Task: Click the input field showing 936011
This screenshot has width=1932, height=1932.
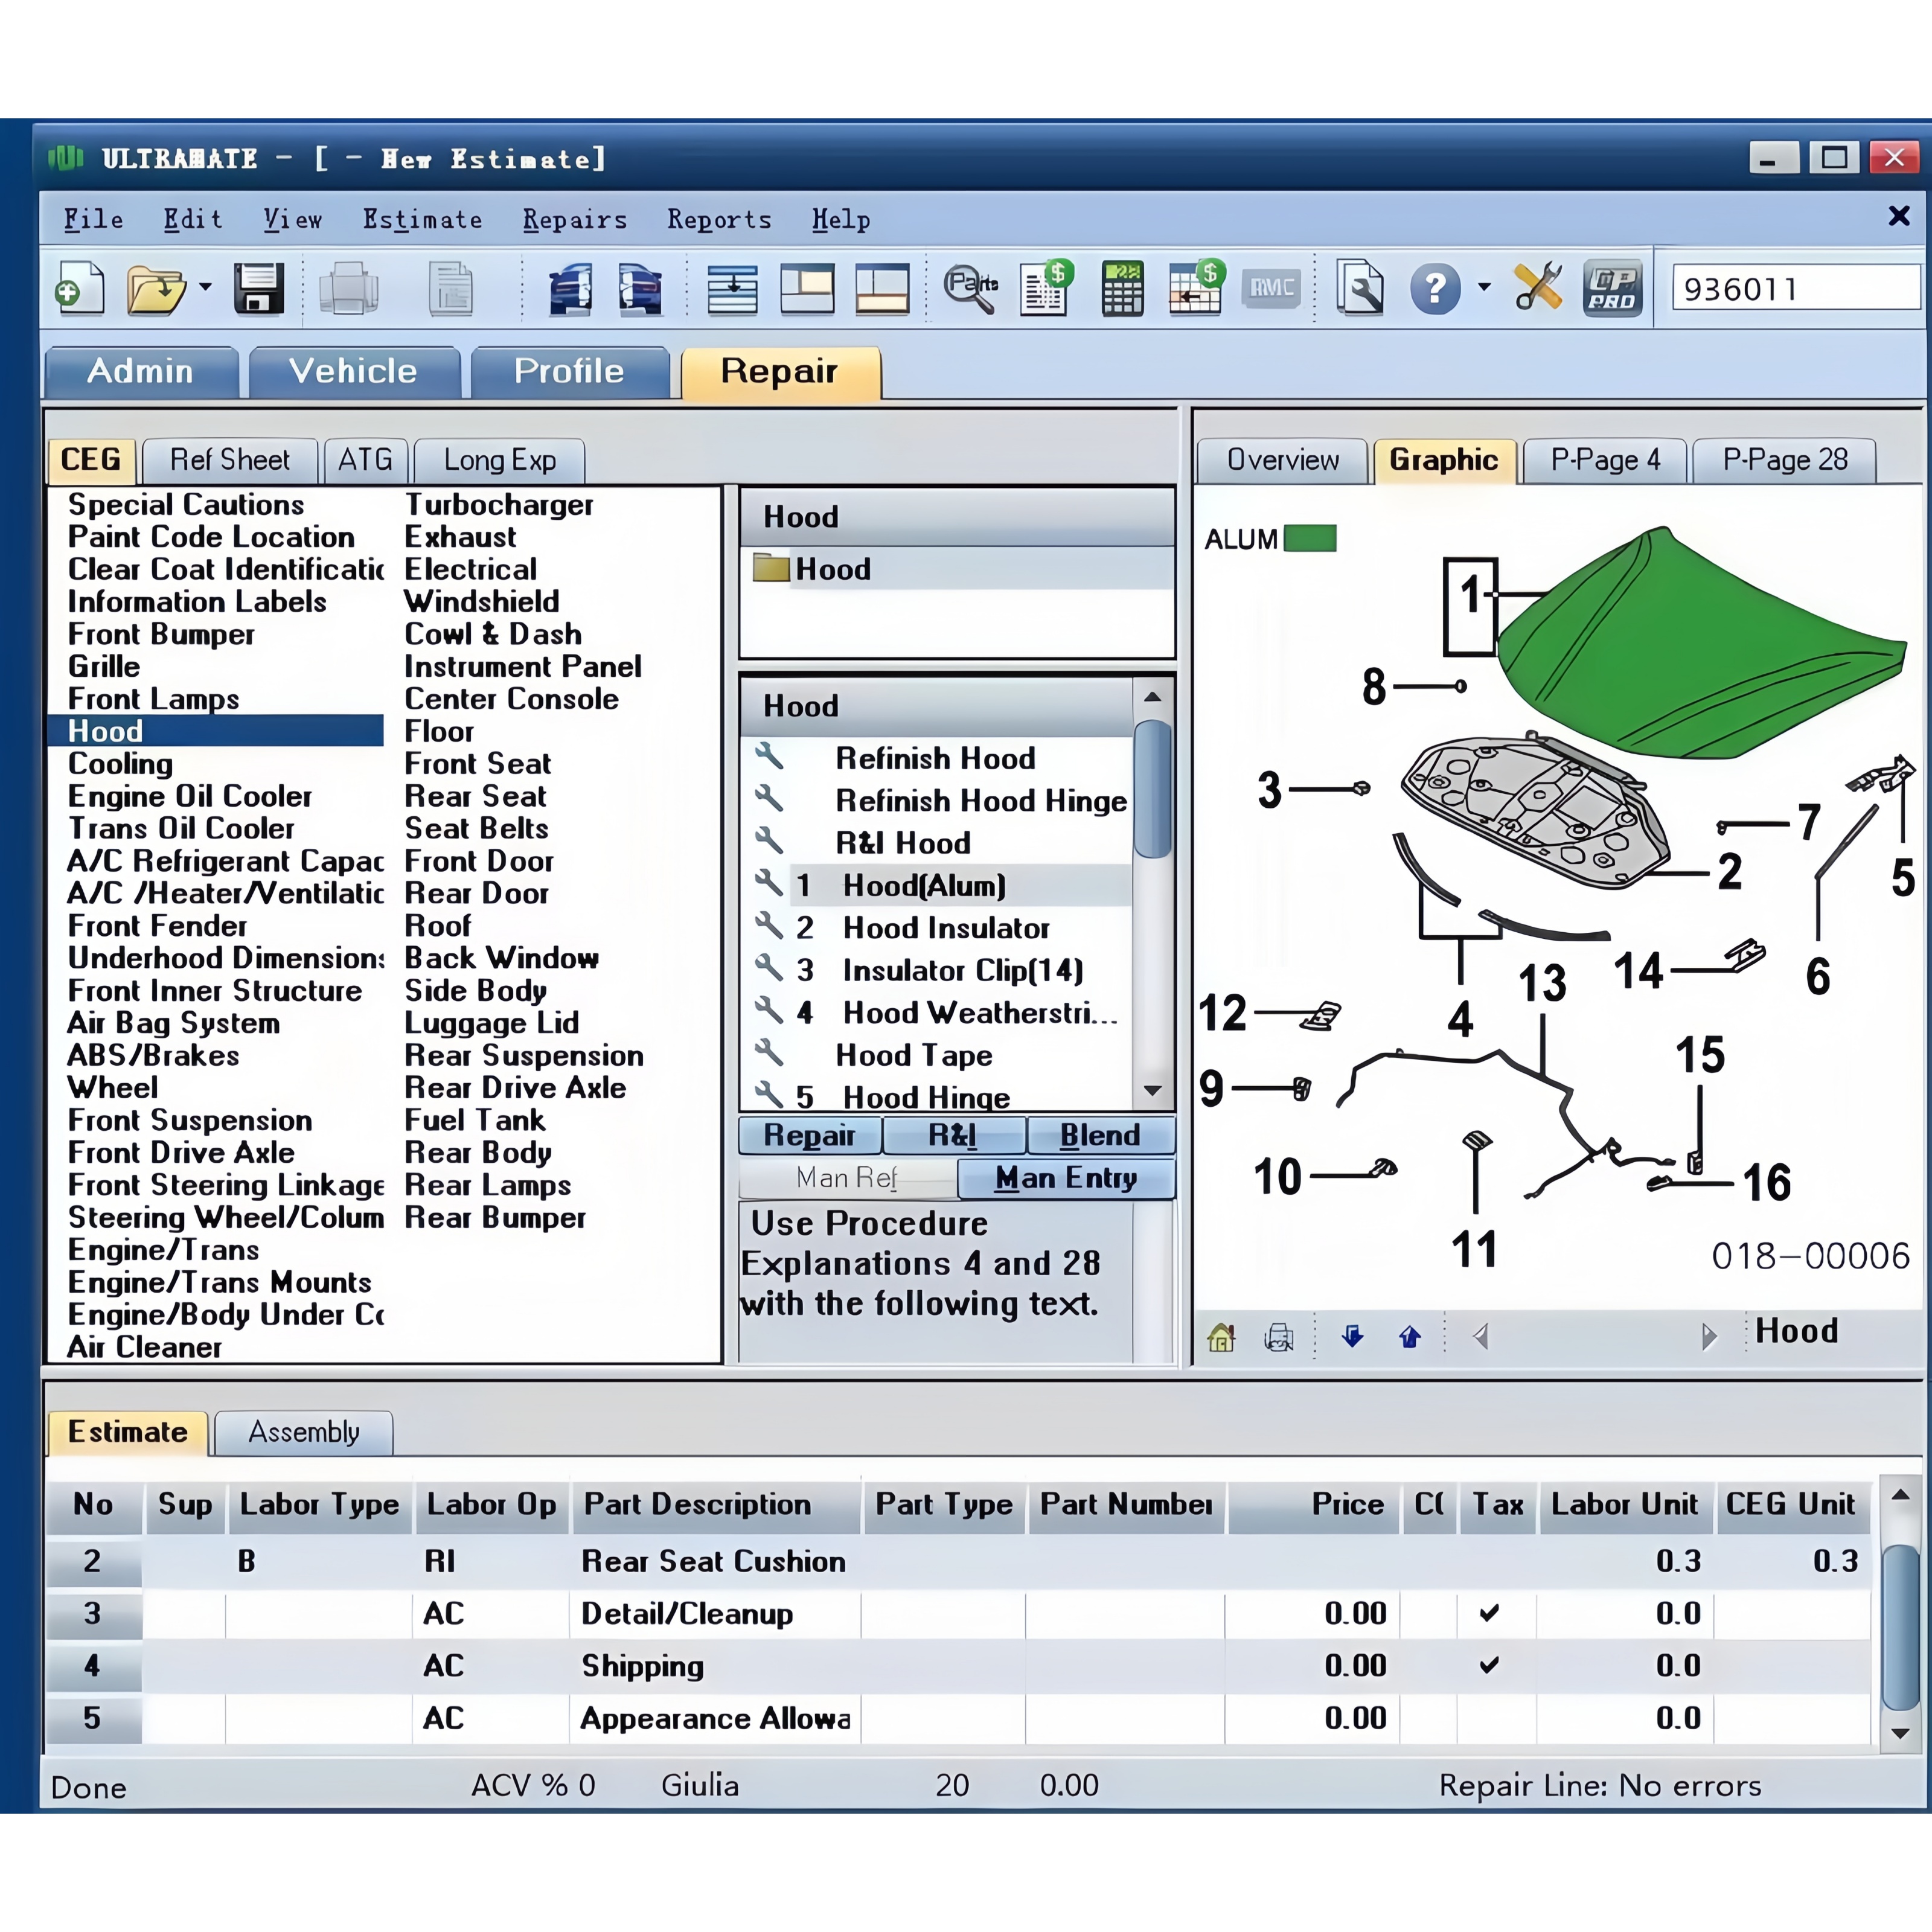Action: click(x=1796, y=289)
